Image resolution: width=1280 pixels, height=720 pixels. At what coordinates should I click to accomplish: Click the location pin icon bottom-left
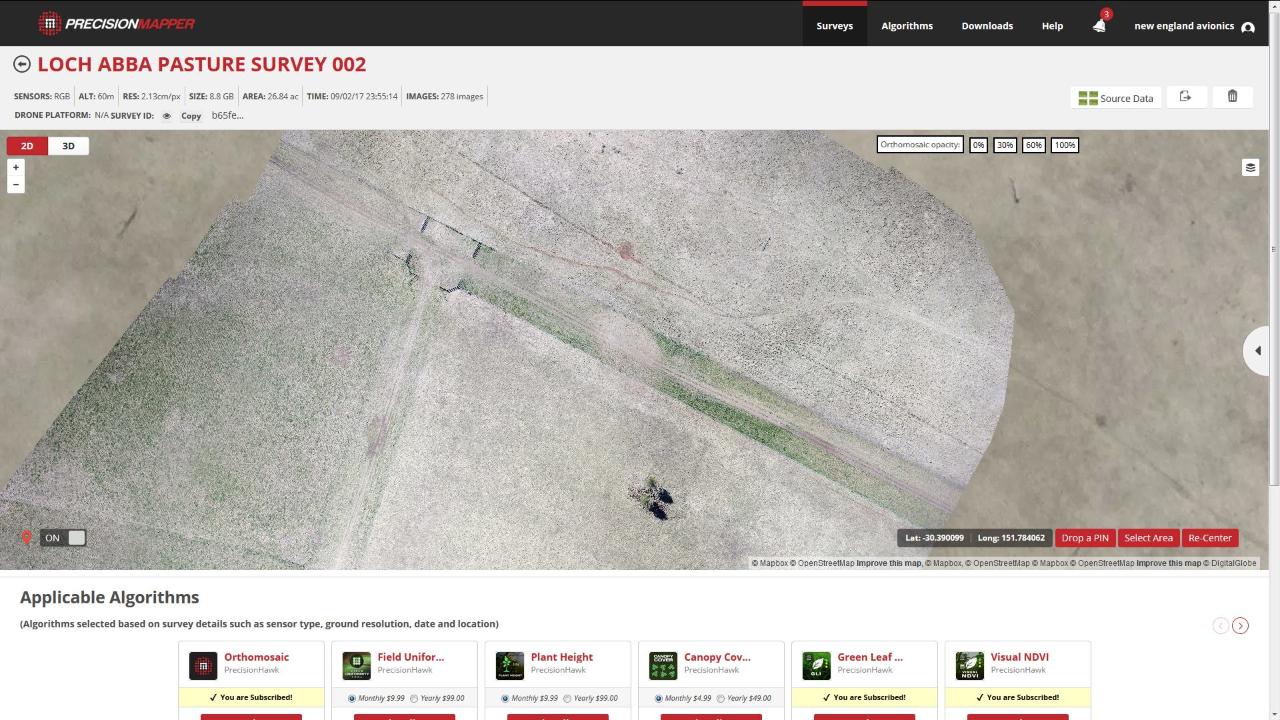[x=27, y=537]
